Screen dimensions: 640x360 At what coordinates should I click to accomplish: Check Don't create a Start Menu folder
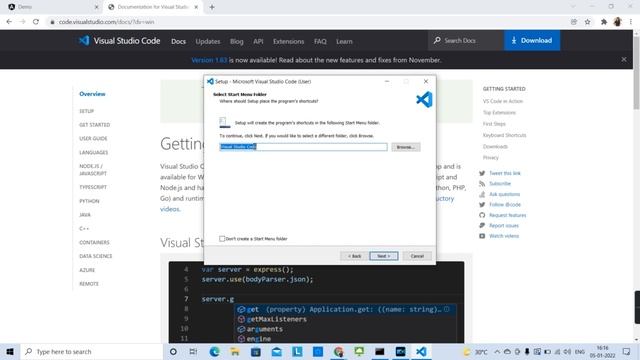222,239
